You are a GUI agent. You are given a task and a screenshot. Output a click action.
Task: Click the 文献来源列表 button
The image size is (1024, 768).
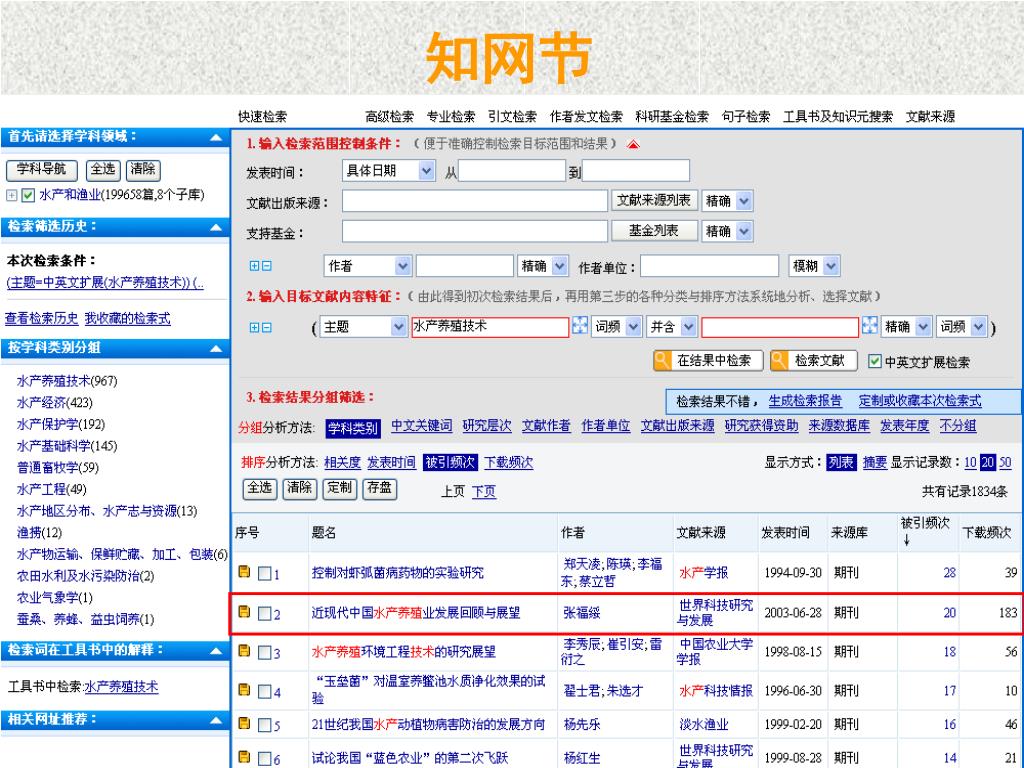pos(654,200)
